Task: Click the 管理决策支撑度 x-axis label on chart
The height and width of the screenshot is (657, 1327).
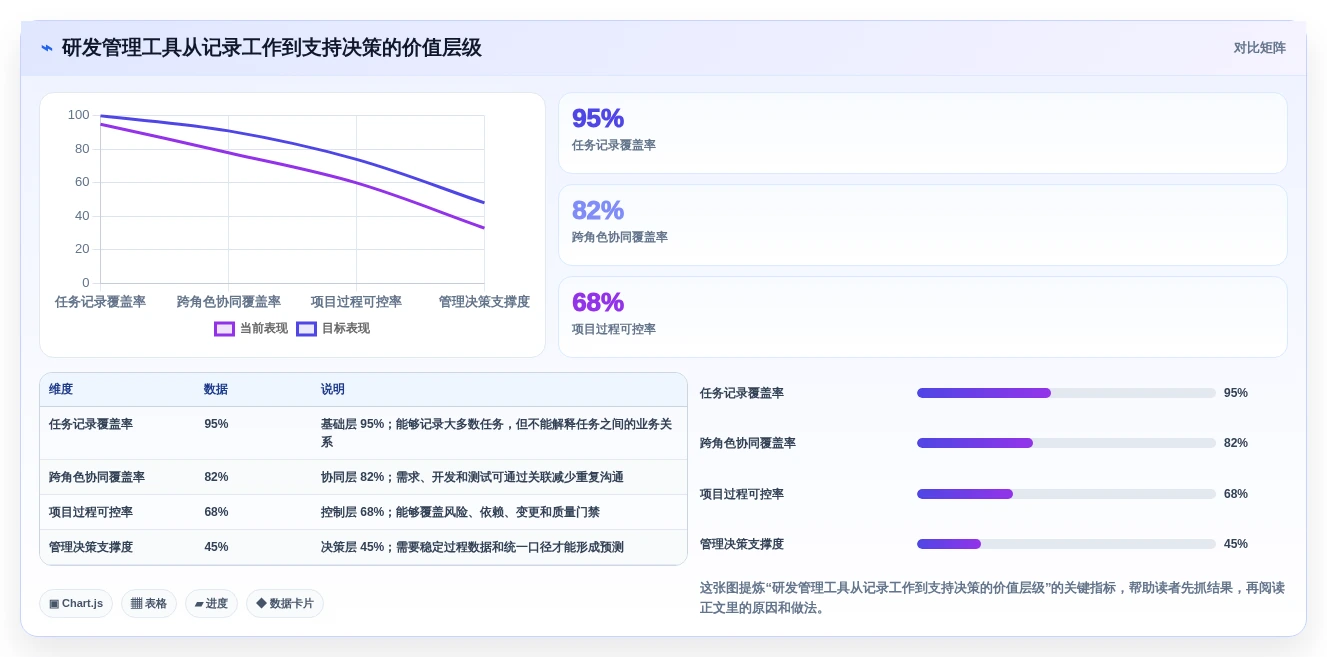Action: pos(484,302)
